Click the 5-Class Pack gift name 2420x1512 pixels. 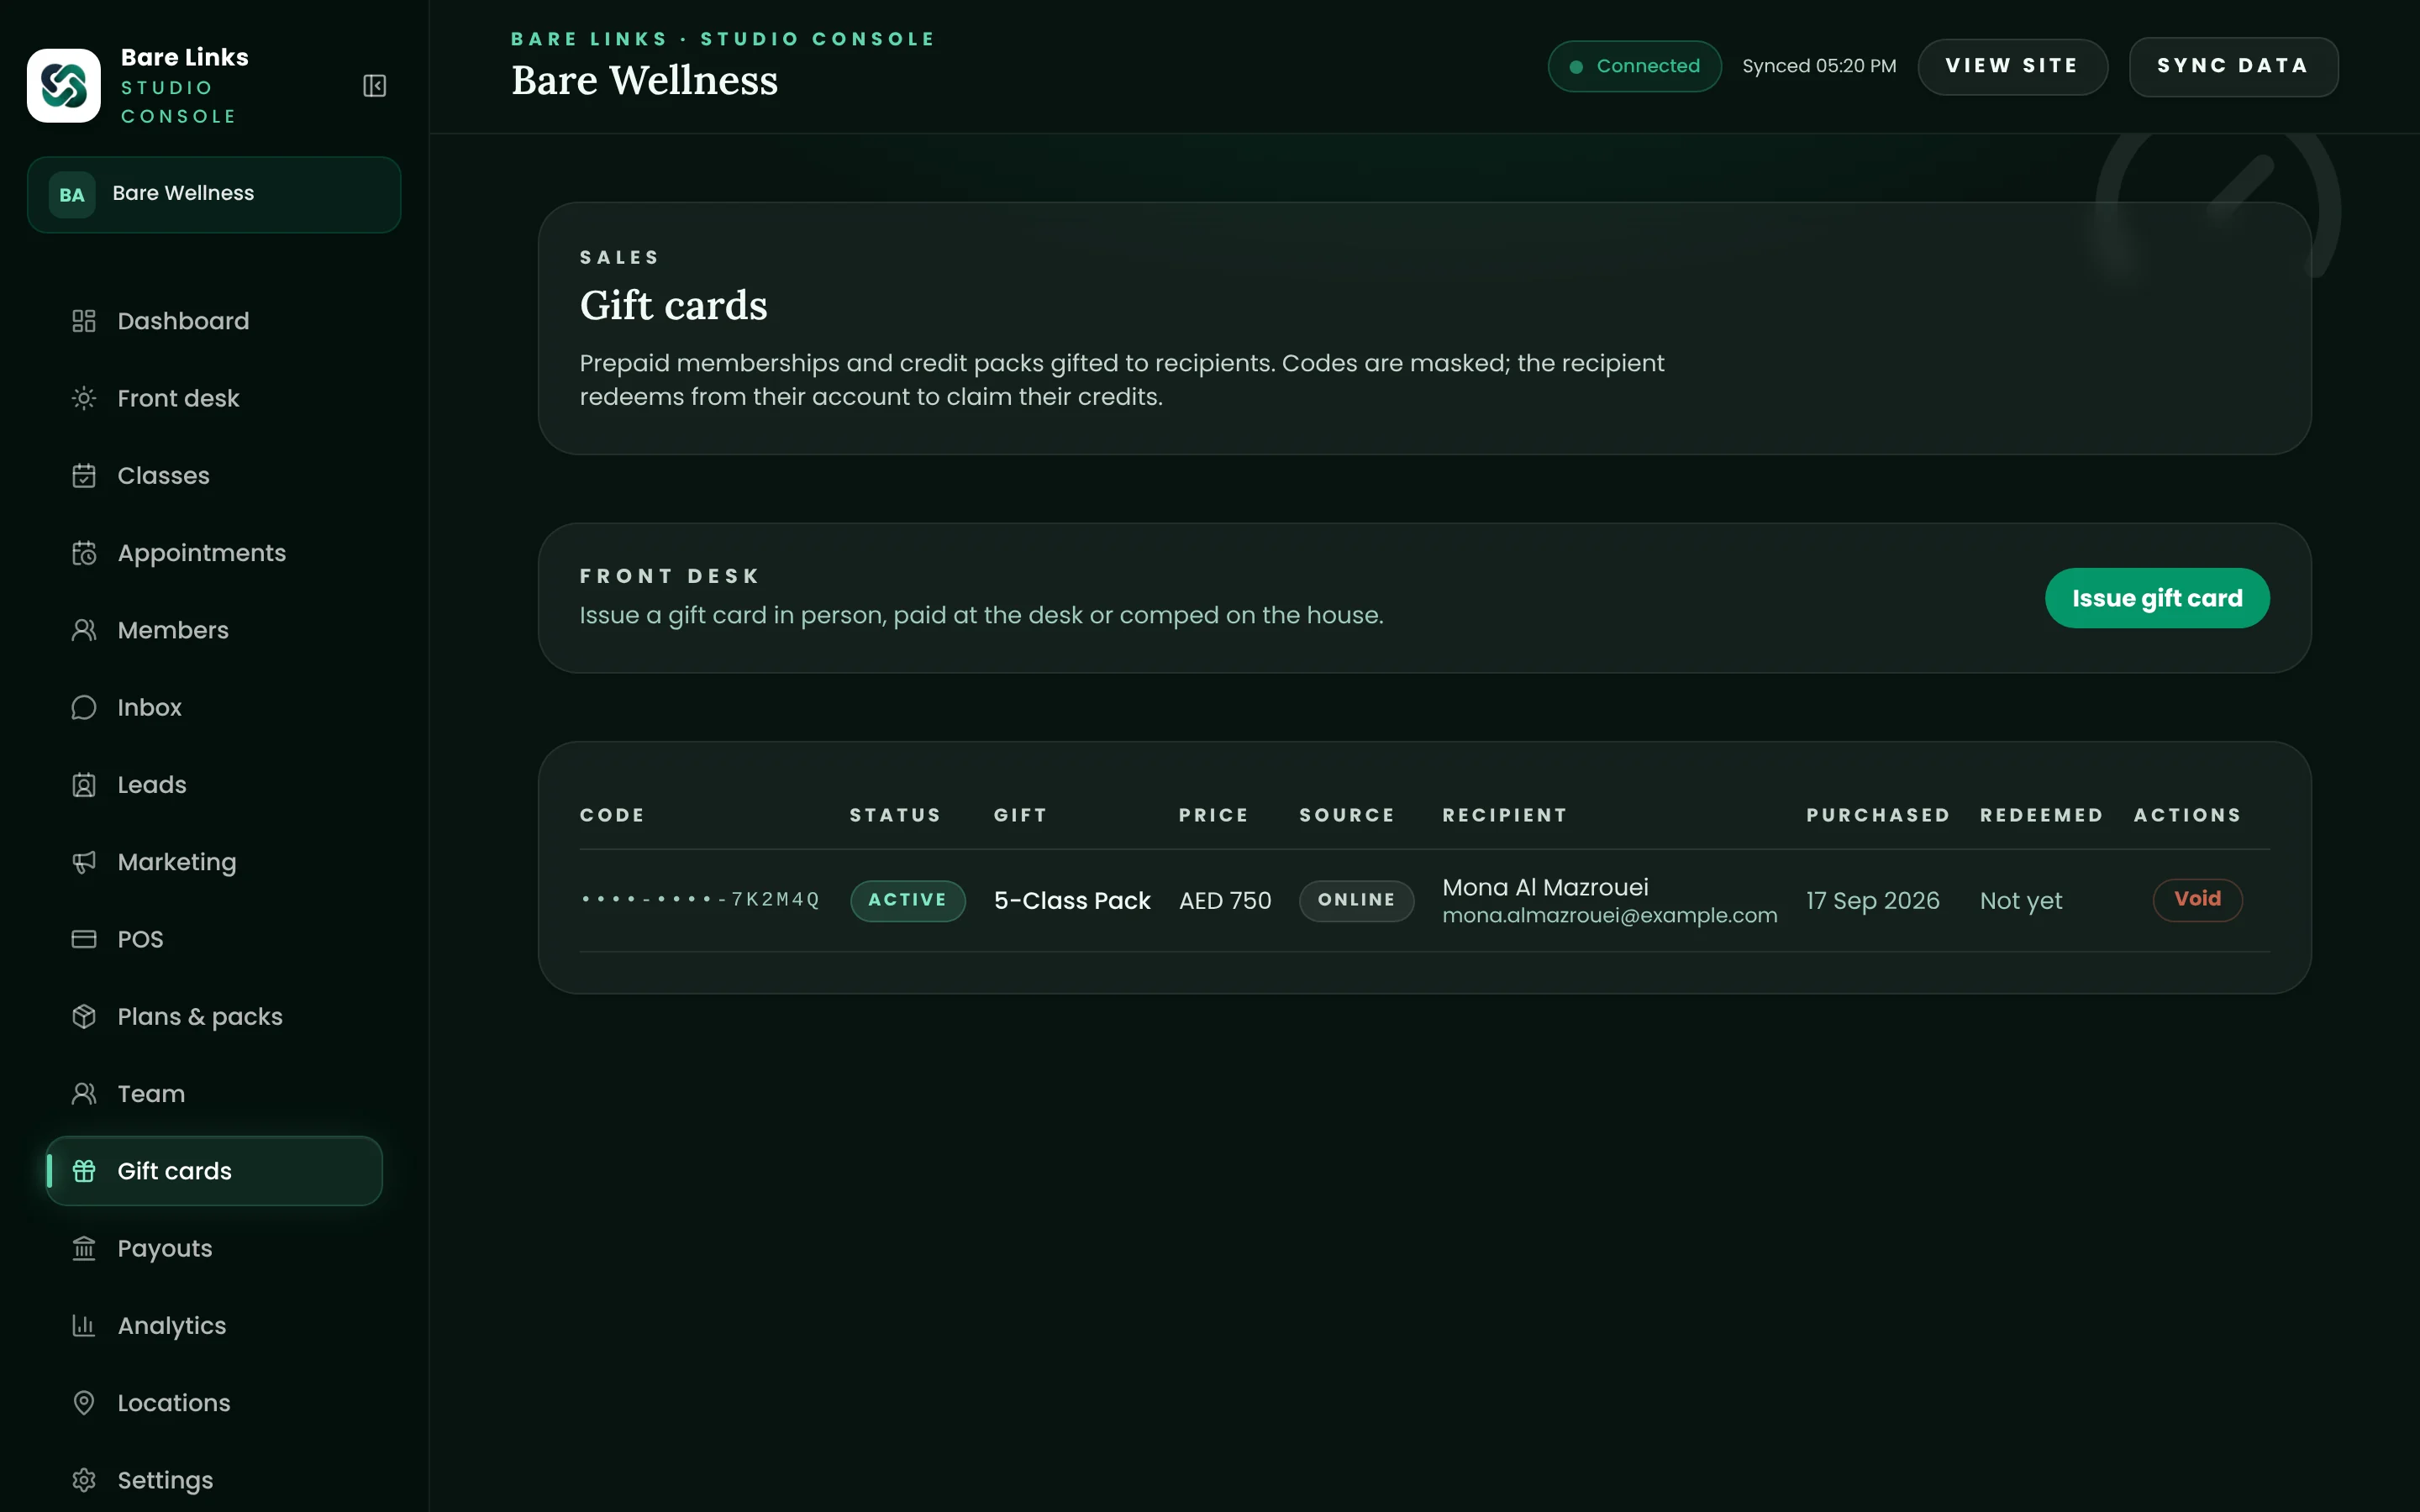point(1072,901)
